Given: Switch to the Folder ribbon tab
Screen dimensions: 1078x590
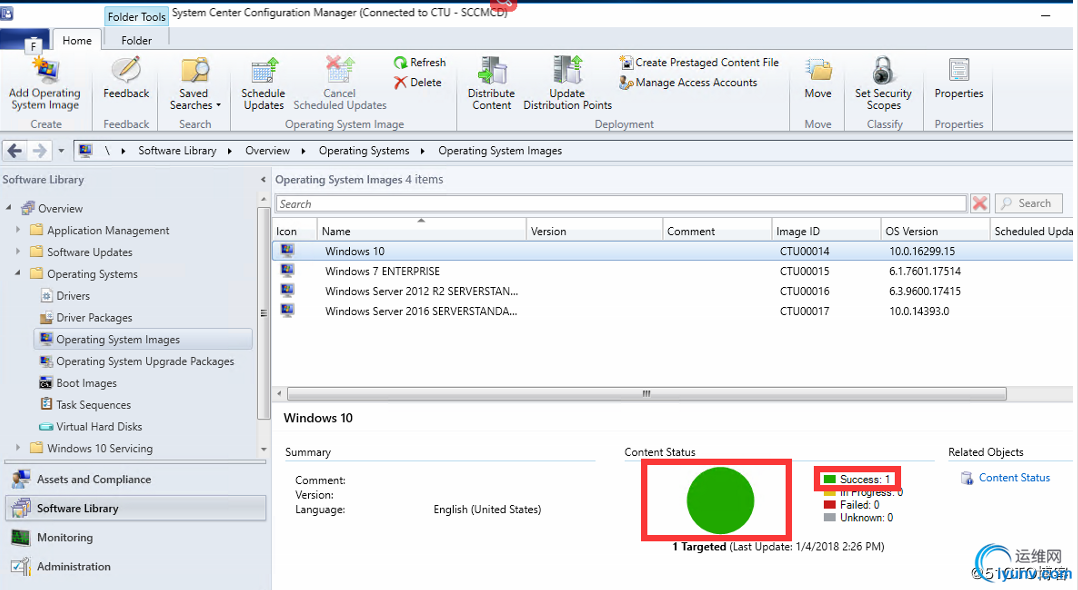Looking at the screenshot, I should pyautogui.click(x=136, y=41).
